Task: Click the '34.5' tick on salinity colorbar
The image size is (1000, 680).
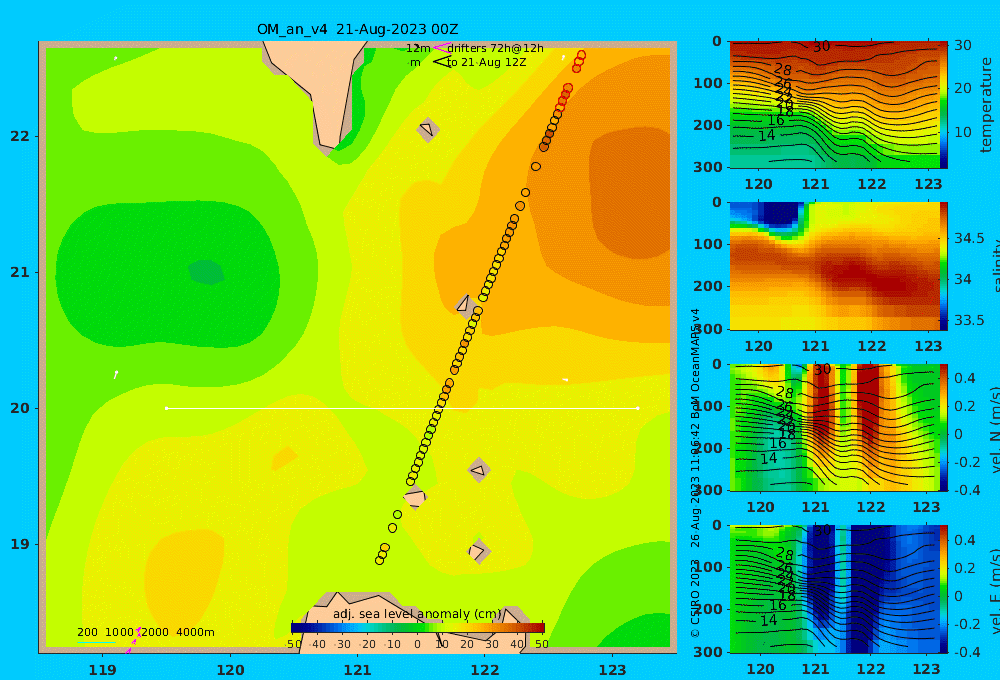Action: click(x=969, y=238)
